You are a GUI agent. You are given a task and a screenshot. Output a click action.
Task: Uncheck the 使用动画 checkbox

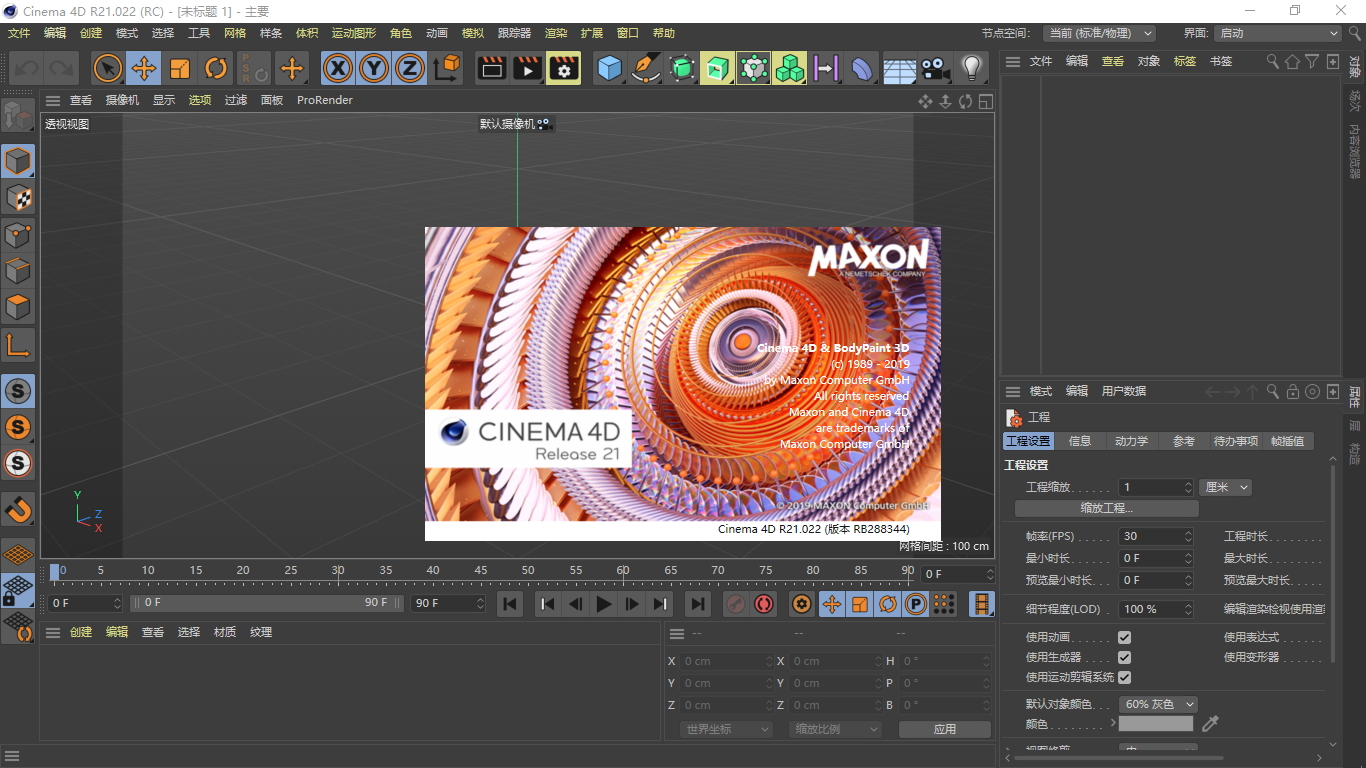tap(1124, 637)
